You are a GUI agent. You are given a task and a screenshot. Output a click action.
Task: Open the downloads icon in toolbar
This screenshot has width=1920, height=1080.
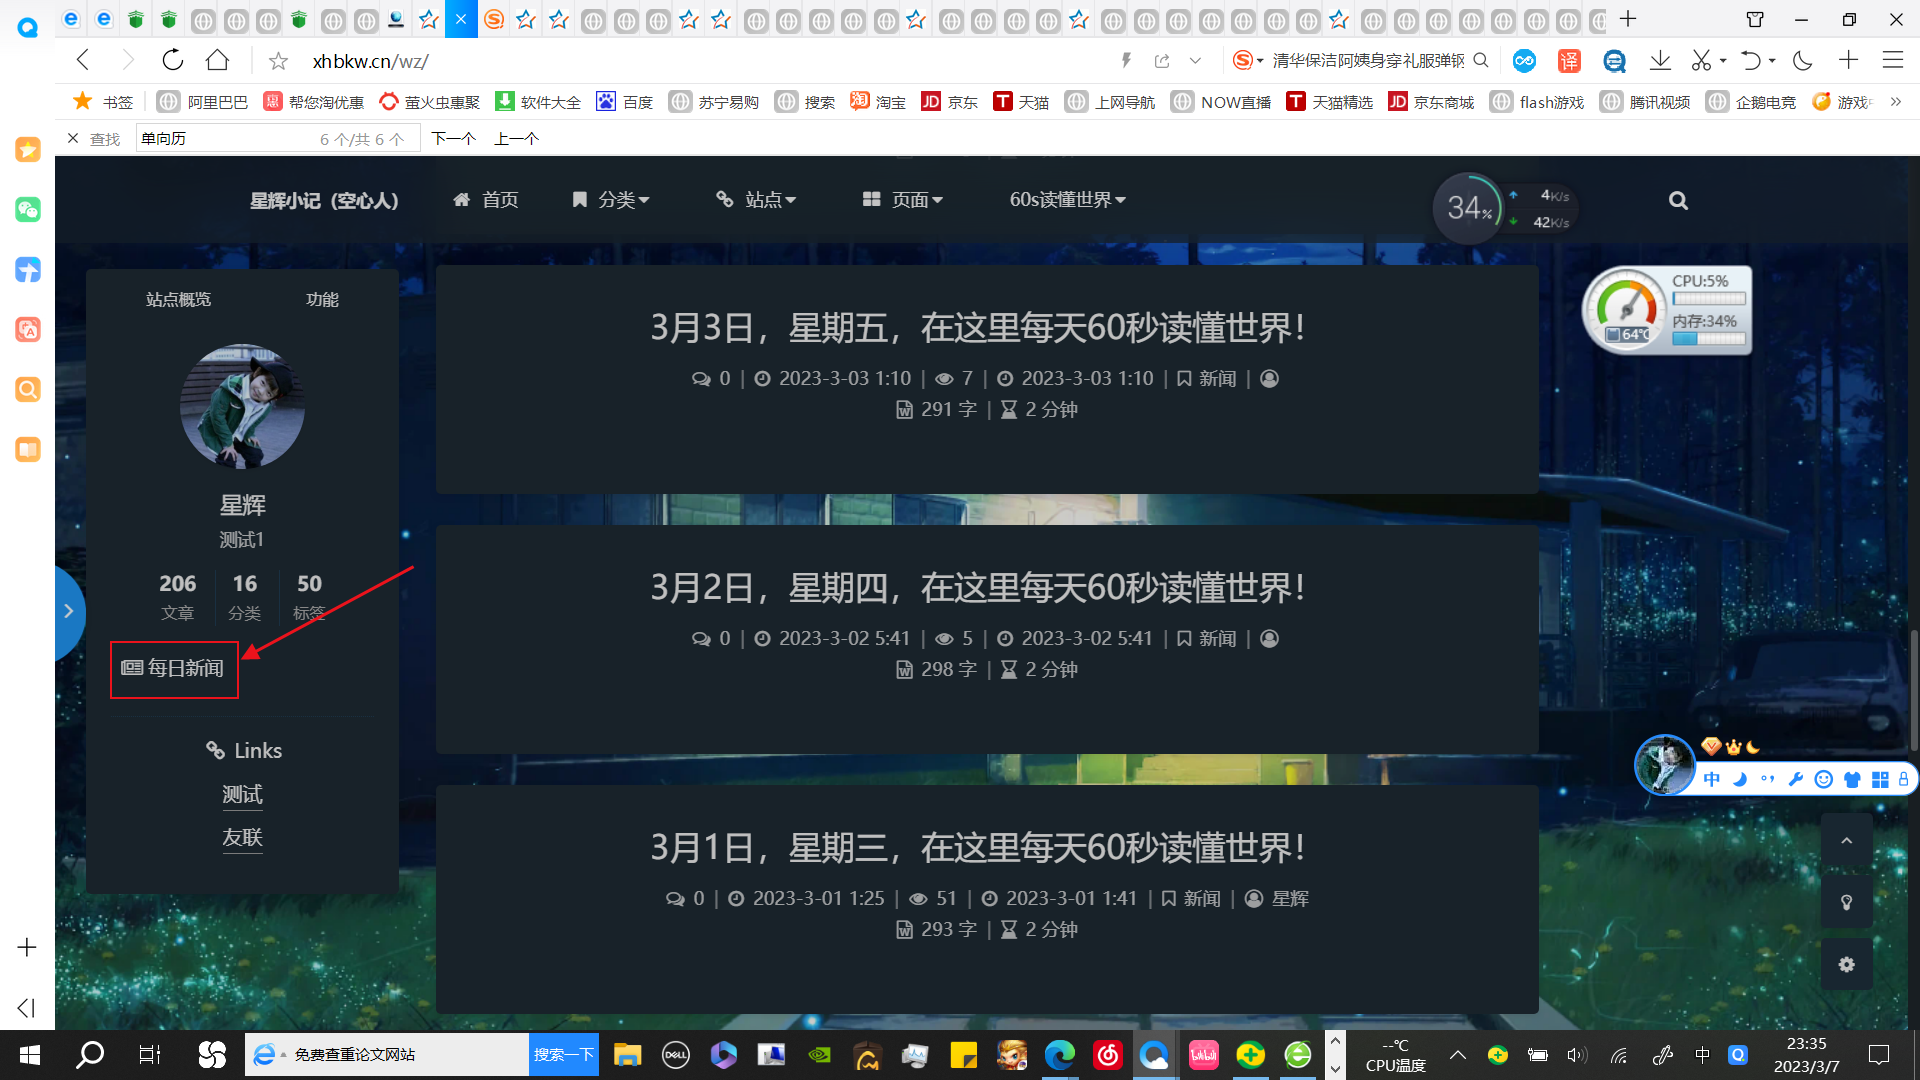coord(1660,60)
